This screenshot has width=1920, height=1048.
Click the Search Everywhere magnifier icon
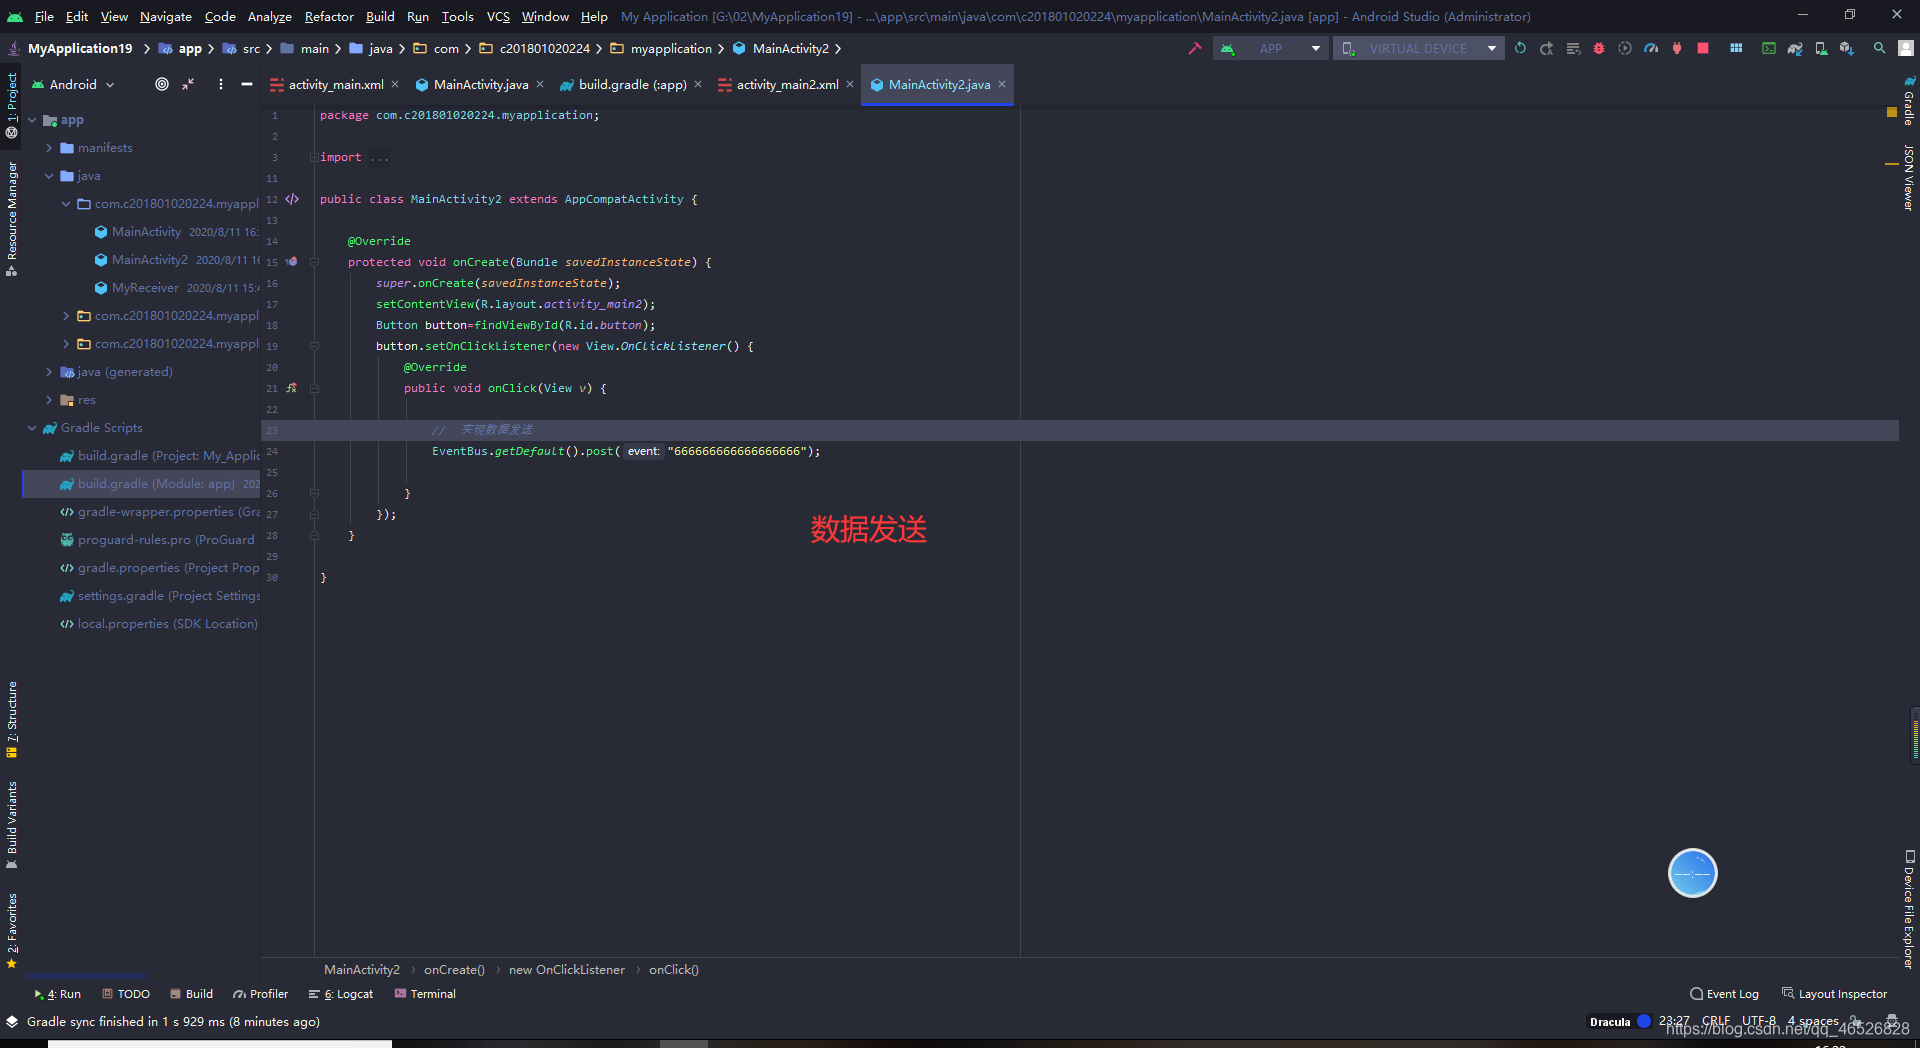(x=1880, y=48)
